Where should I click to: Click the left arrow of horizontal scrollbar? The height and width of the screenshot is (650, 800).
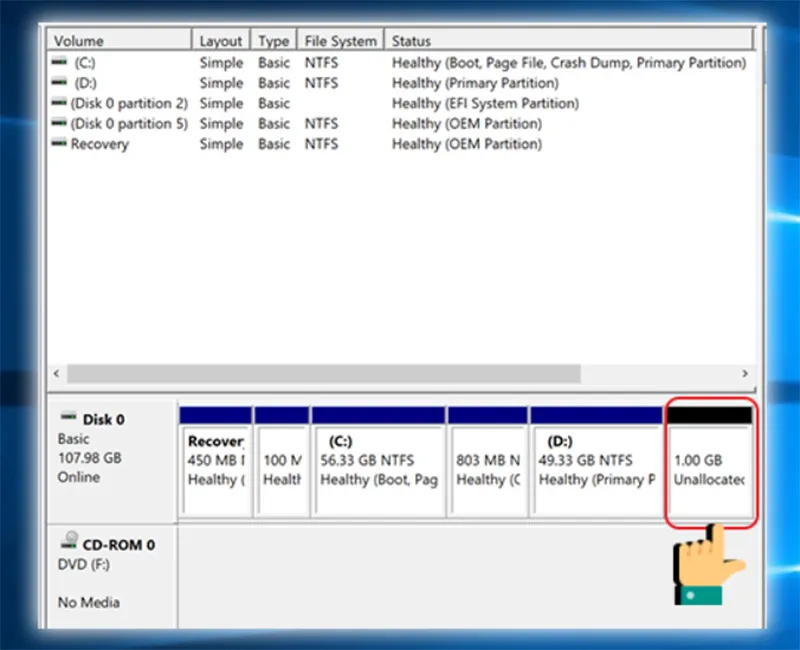(x=57, y=373)
